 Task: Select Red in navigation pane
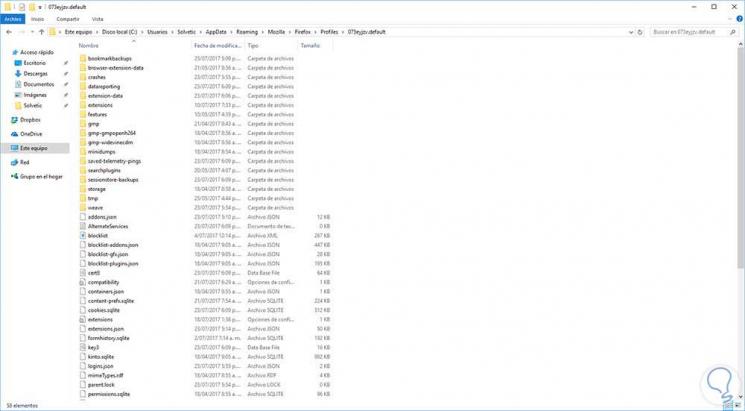point(24,162)
